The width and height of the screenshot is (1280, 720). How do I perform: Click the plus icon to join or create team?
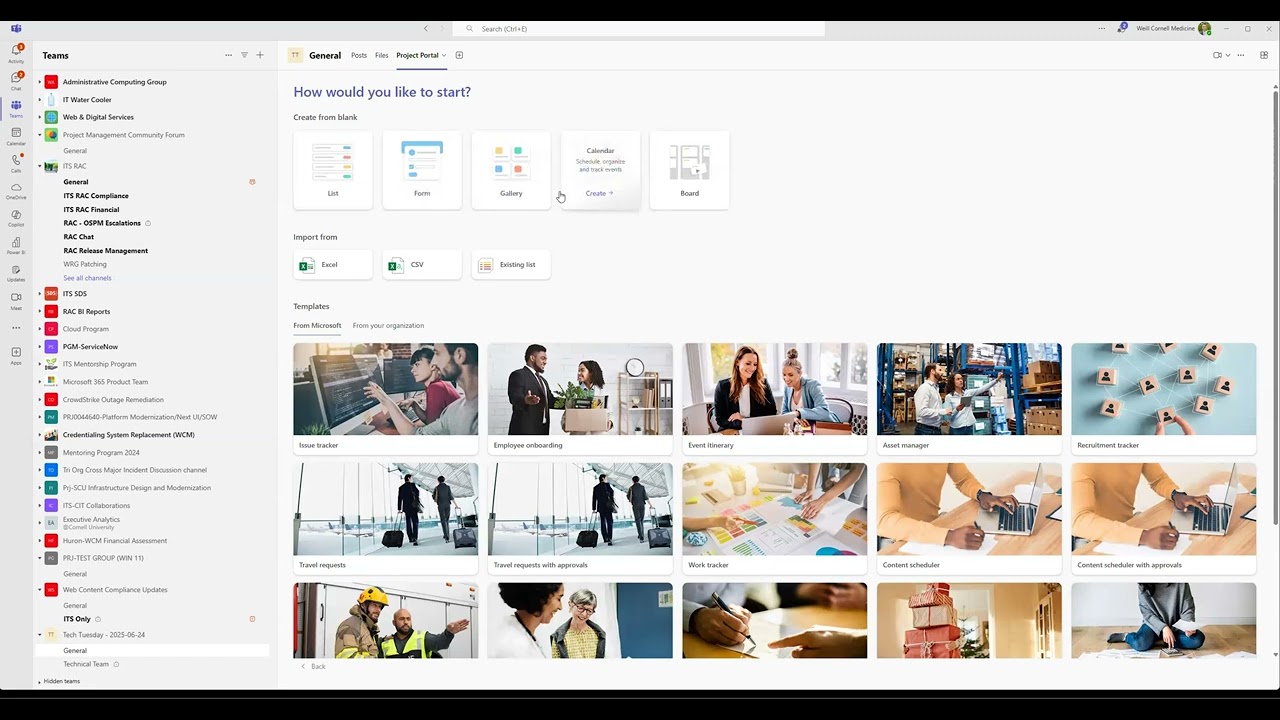tap(260, 55)
